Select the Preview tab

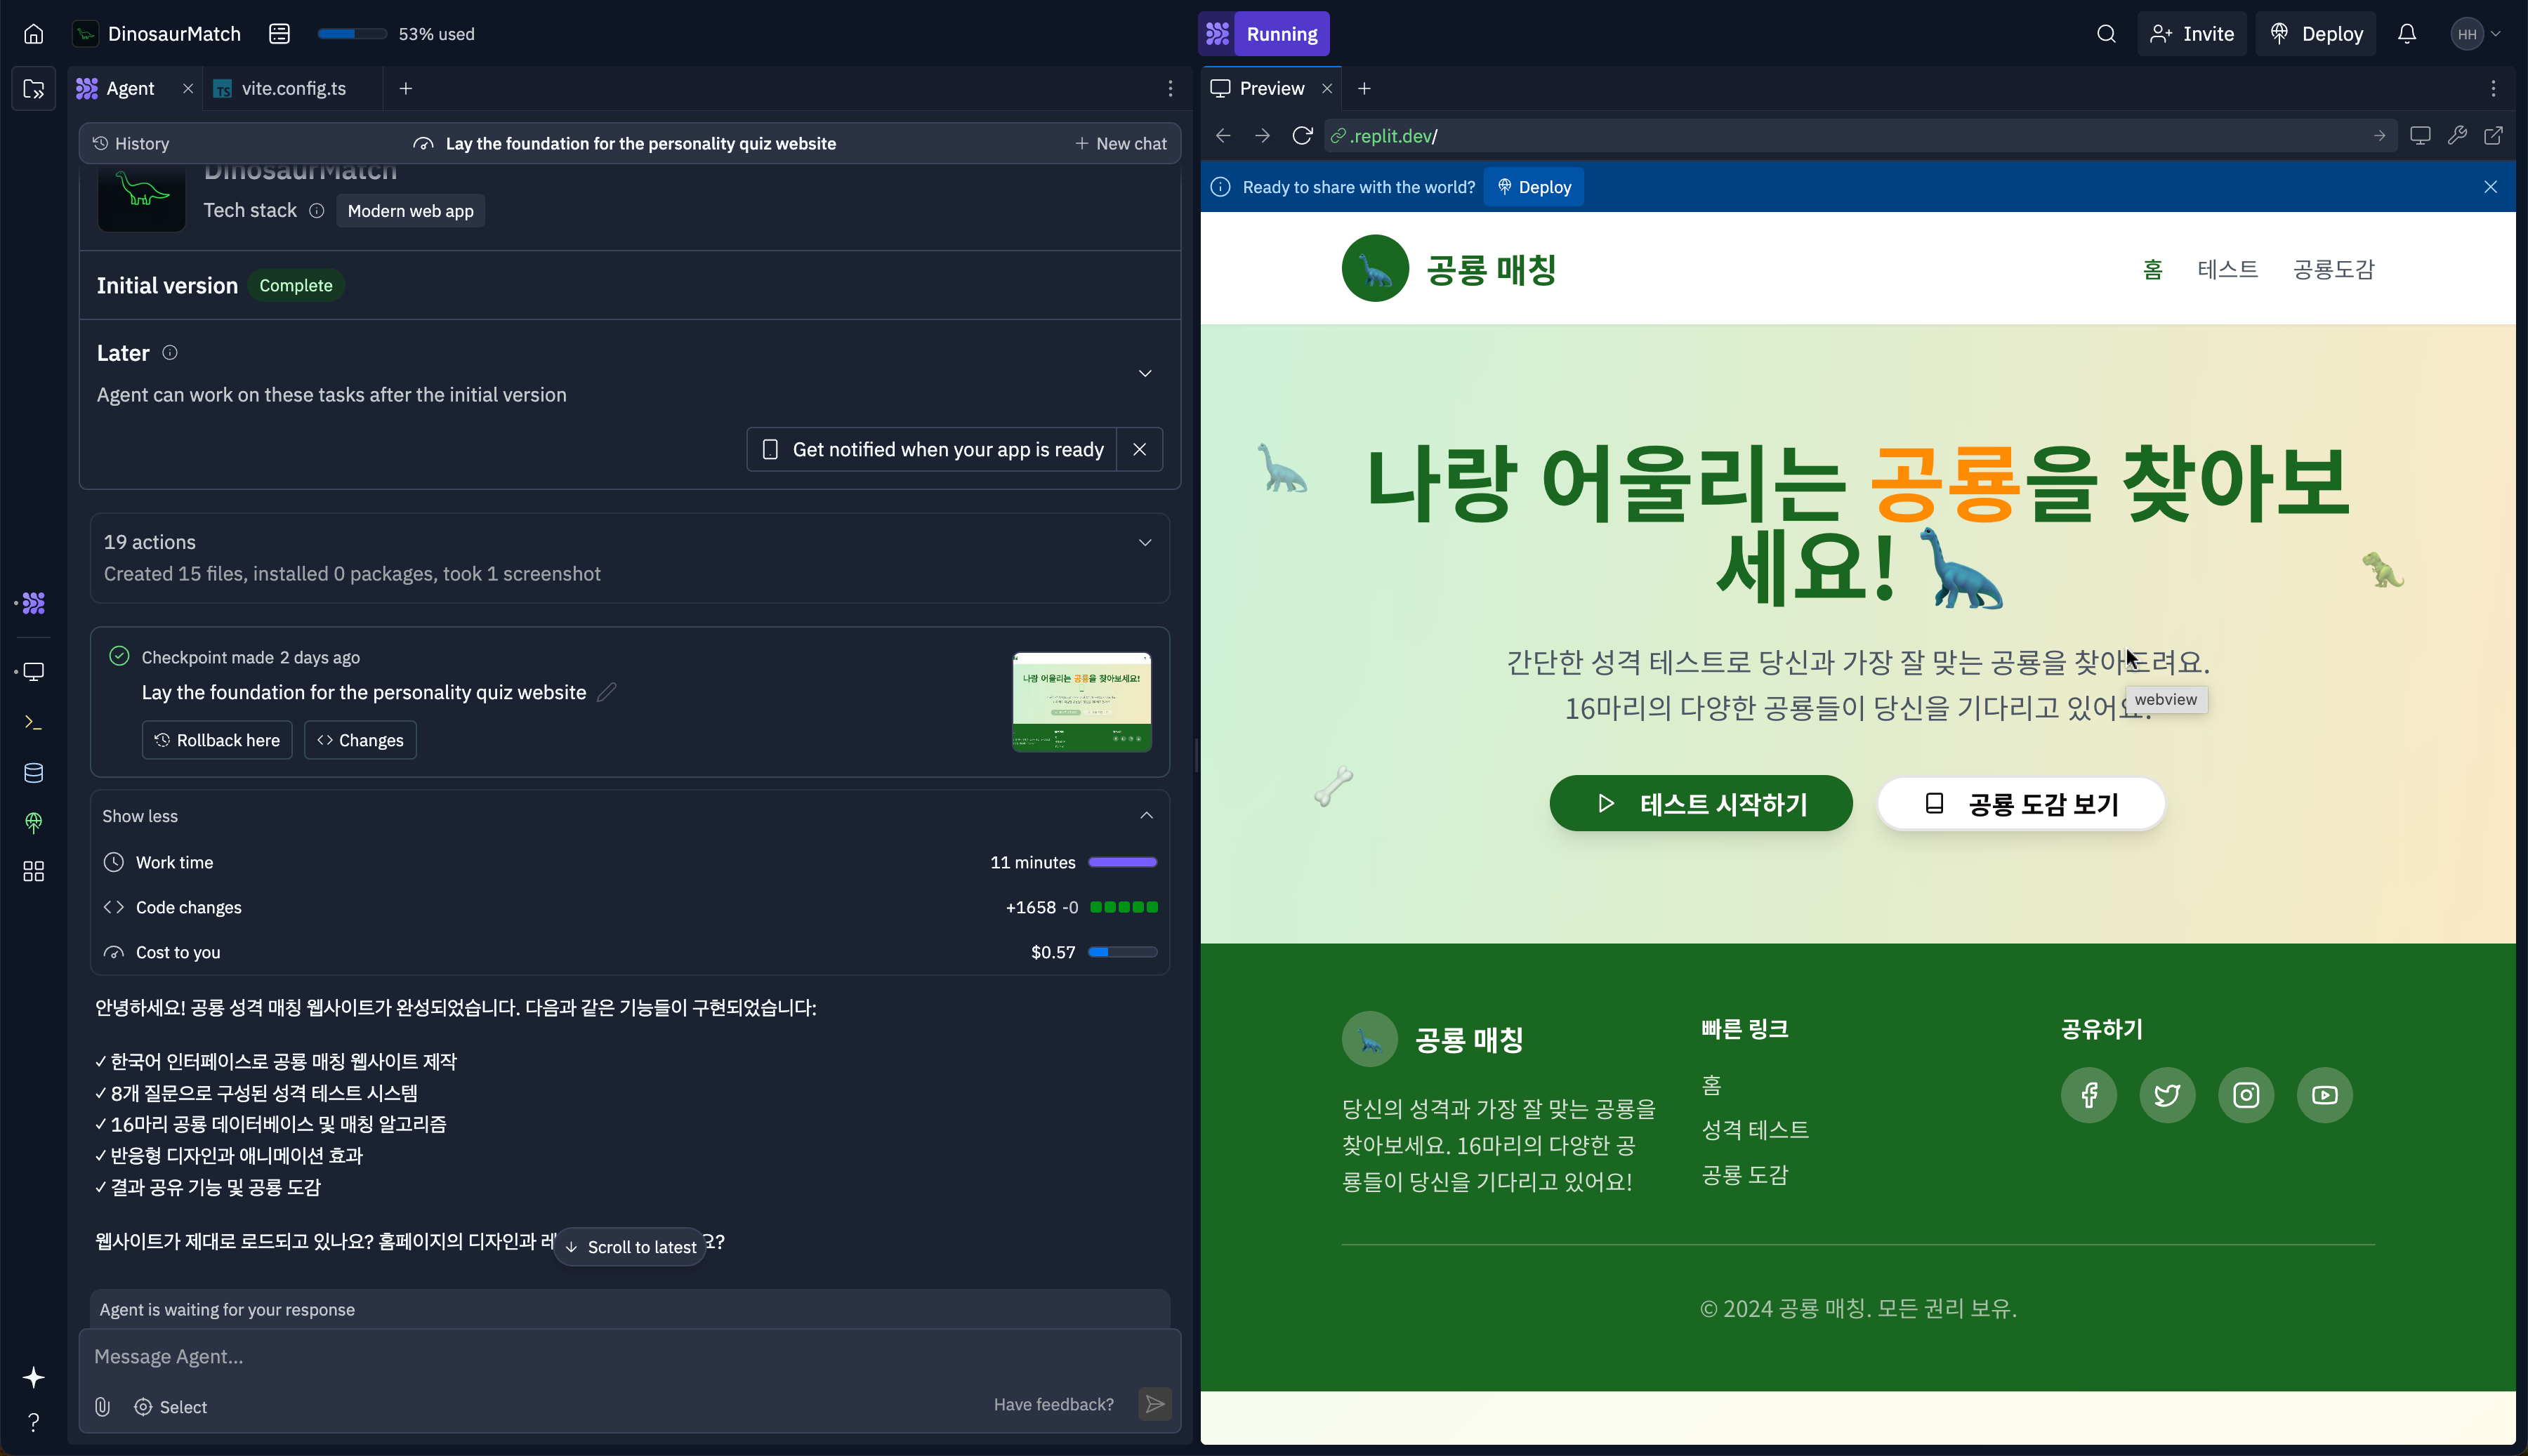click(1270, 89)
